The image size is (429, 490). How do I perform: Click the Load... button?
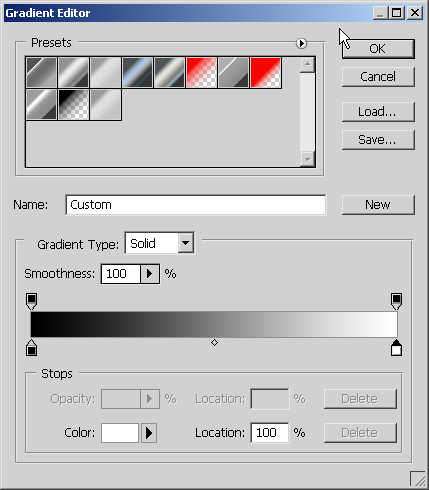pyautogui.click(x=378, y=112)
